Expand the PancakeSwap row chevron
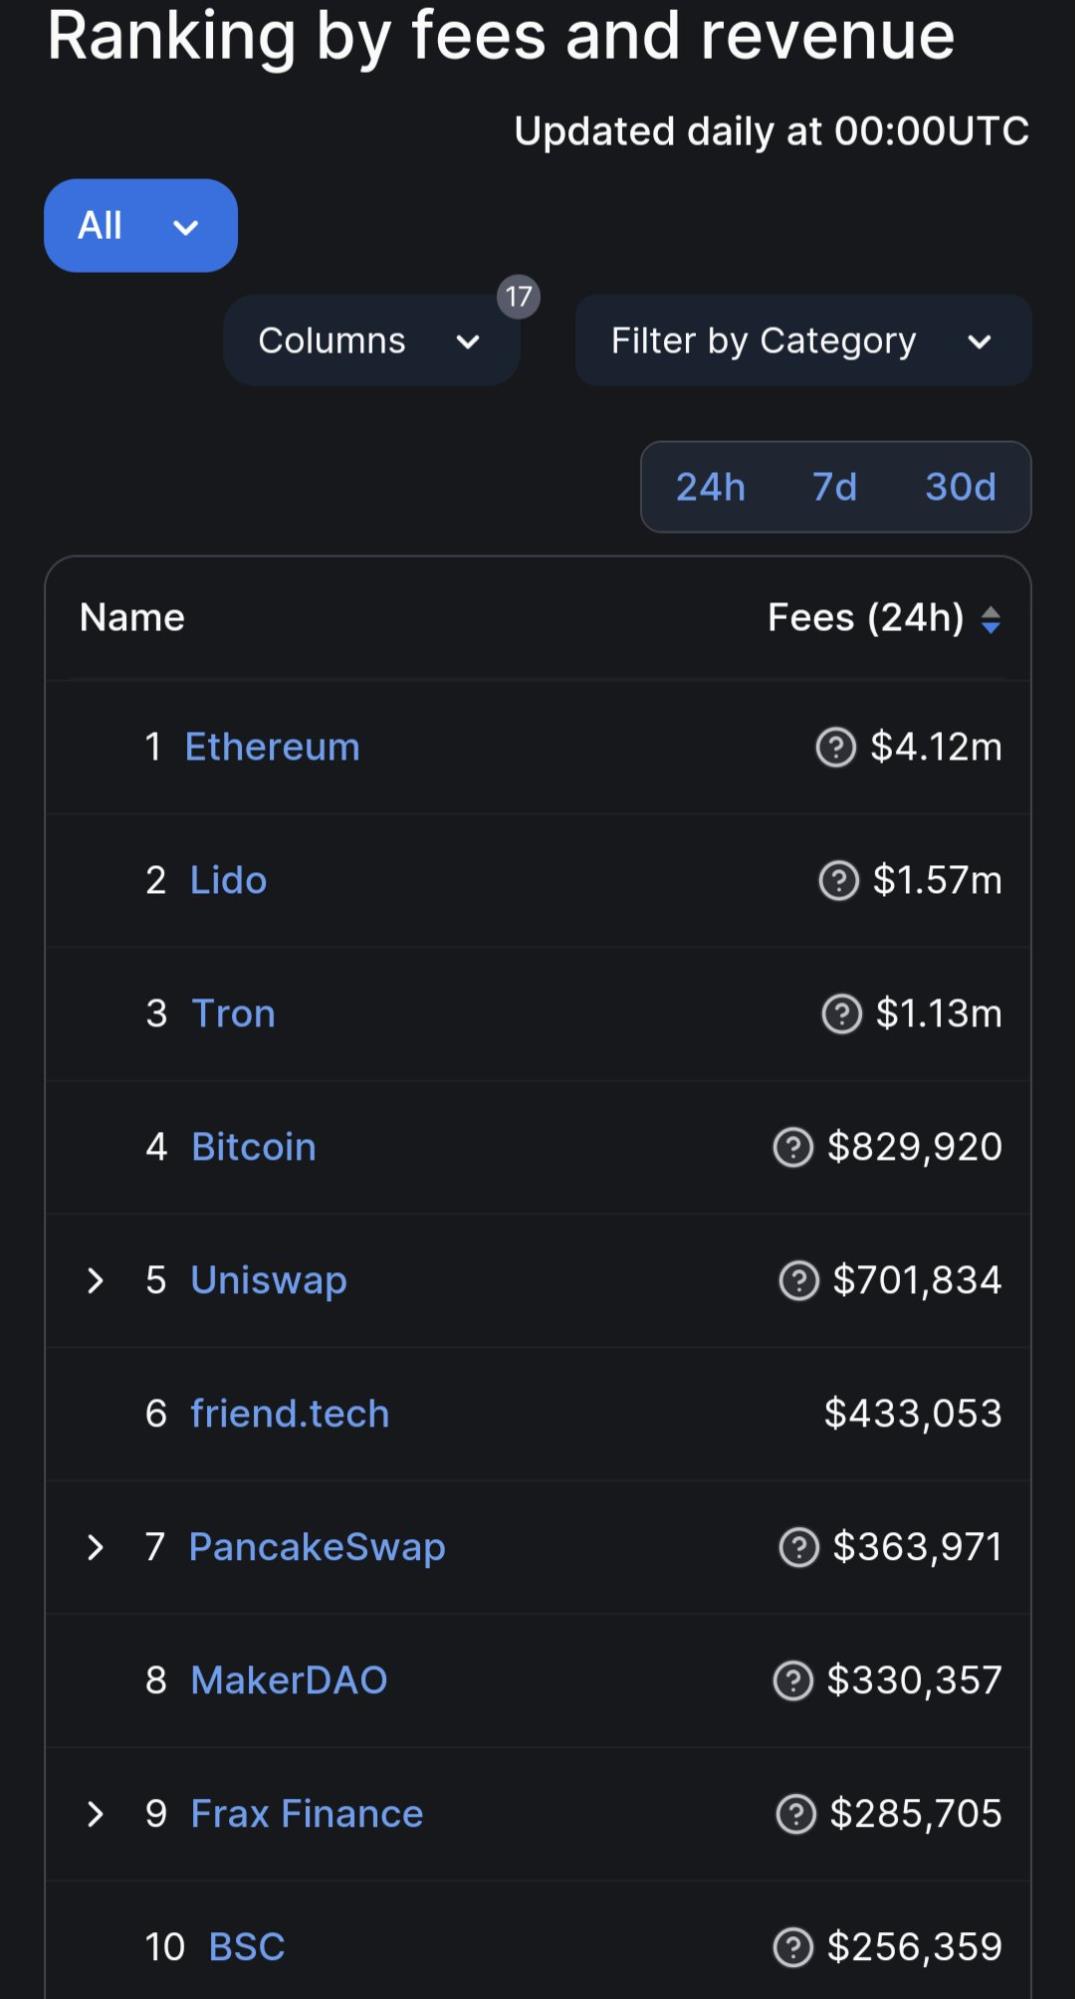Image resolution: width=1076 pixels, height=1999 pixels. (x=95, y=1547)
